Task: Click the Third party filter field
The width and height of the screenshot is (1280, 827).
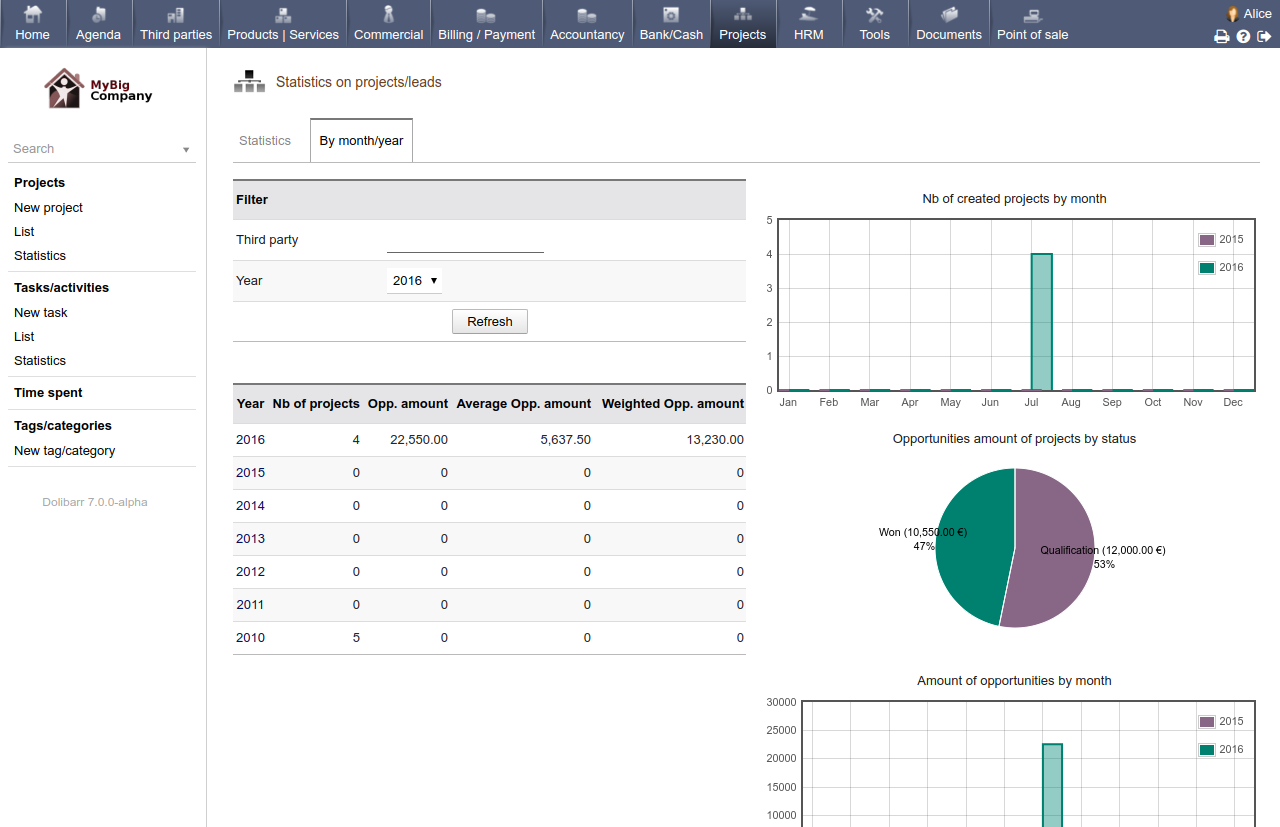Action: point(465,241)
